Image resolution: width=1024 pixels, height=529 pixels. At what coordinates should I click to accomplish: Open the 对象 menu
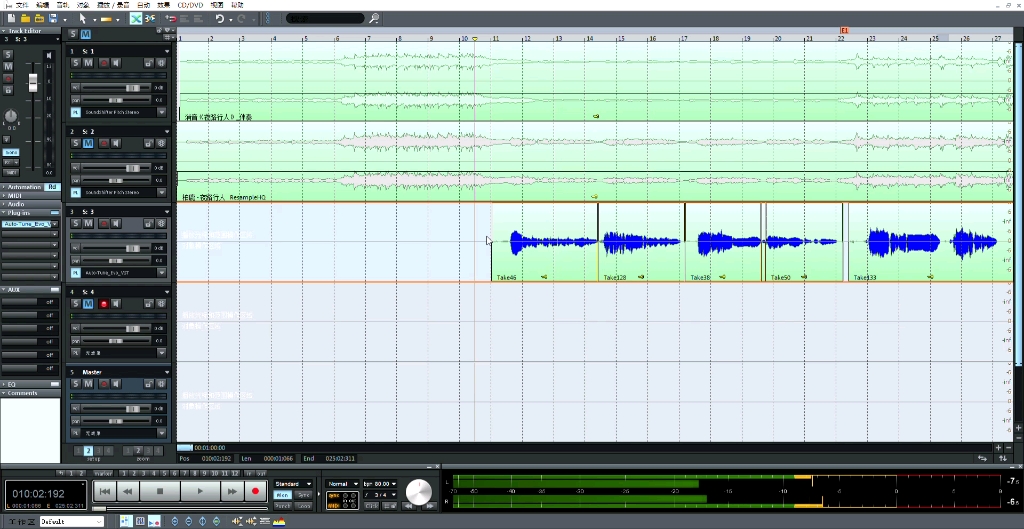(x=83, y=5)
